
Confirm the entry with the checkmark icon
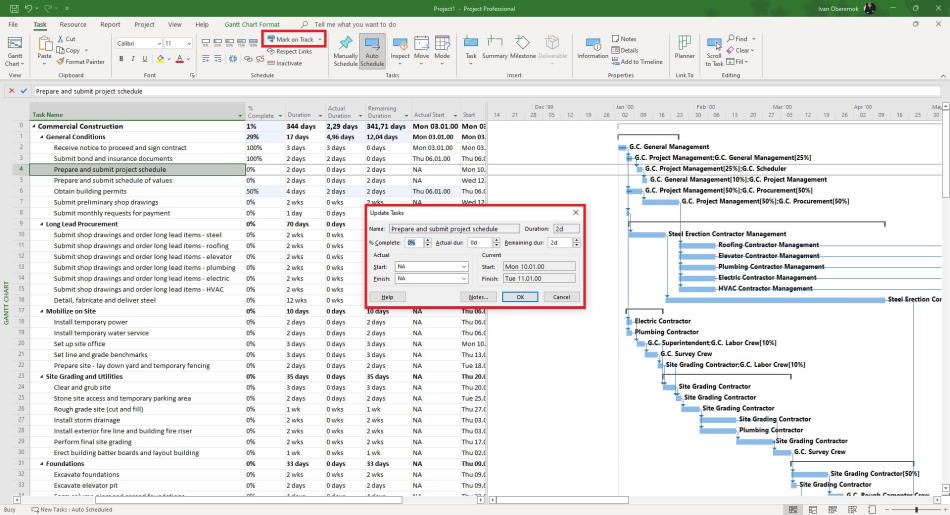(24, 91)
